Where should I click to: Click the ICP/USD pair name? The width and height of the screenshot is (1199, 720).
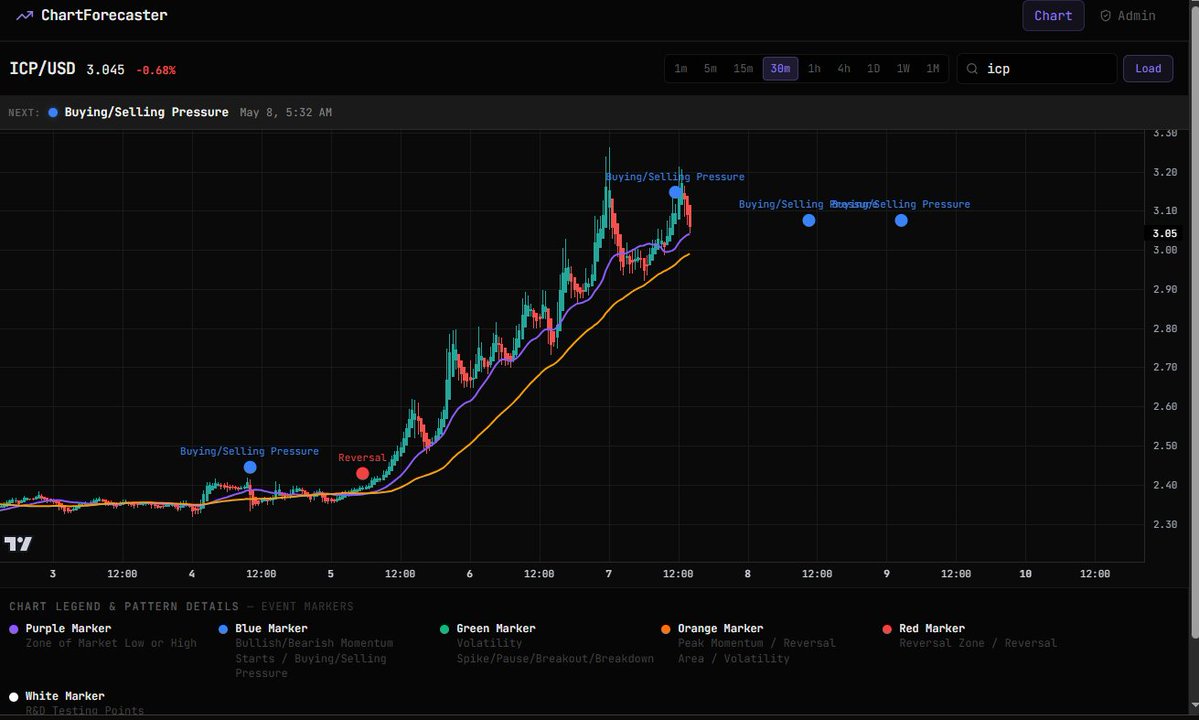[42, 69]
